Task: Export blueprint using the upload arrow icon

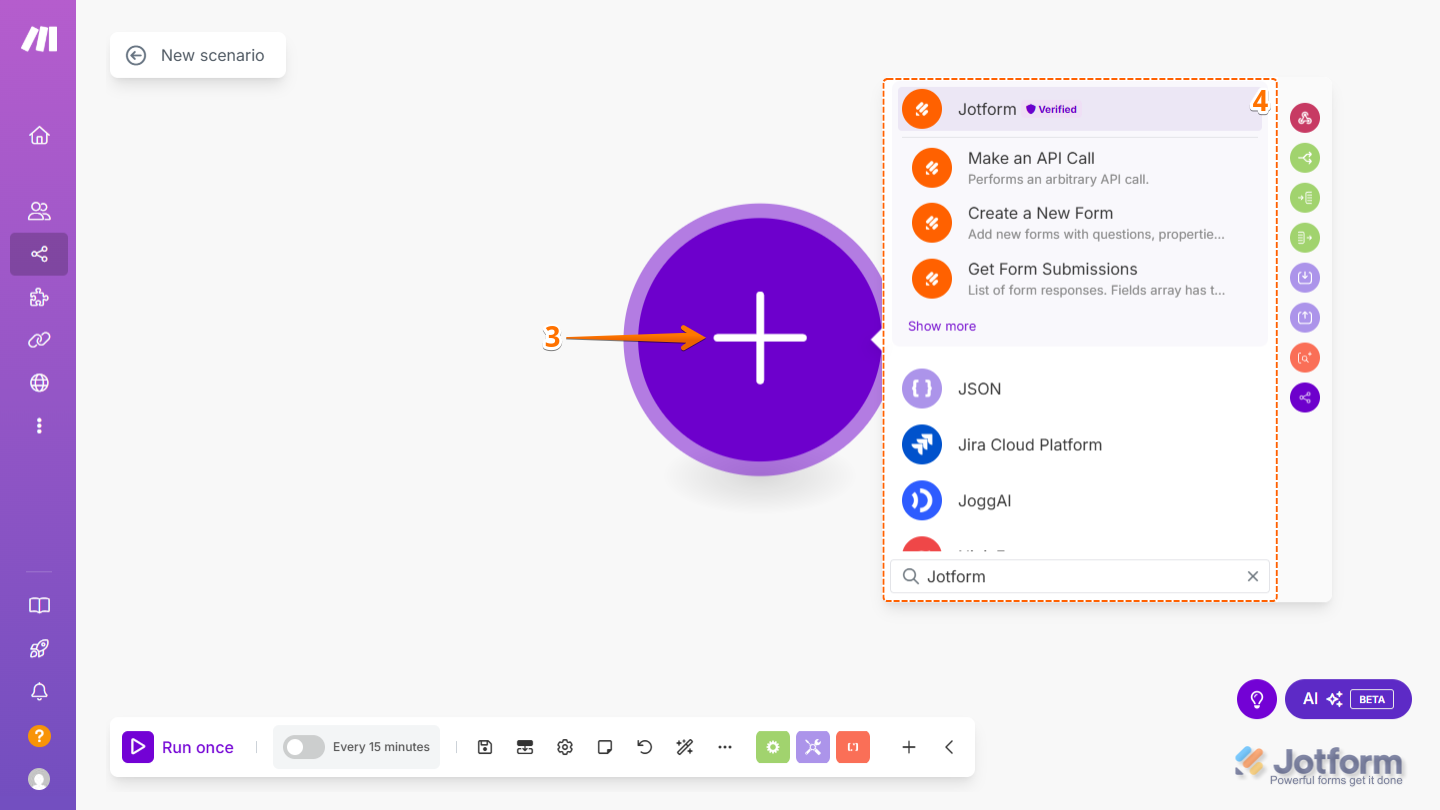Action: 1305,317
